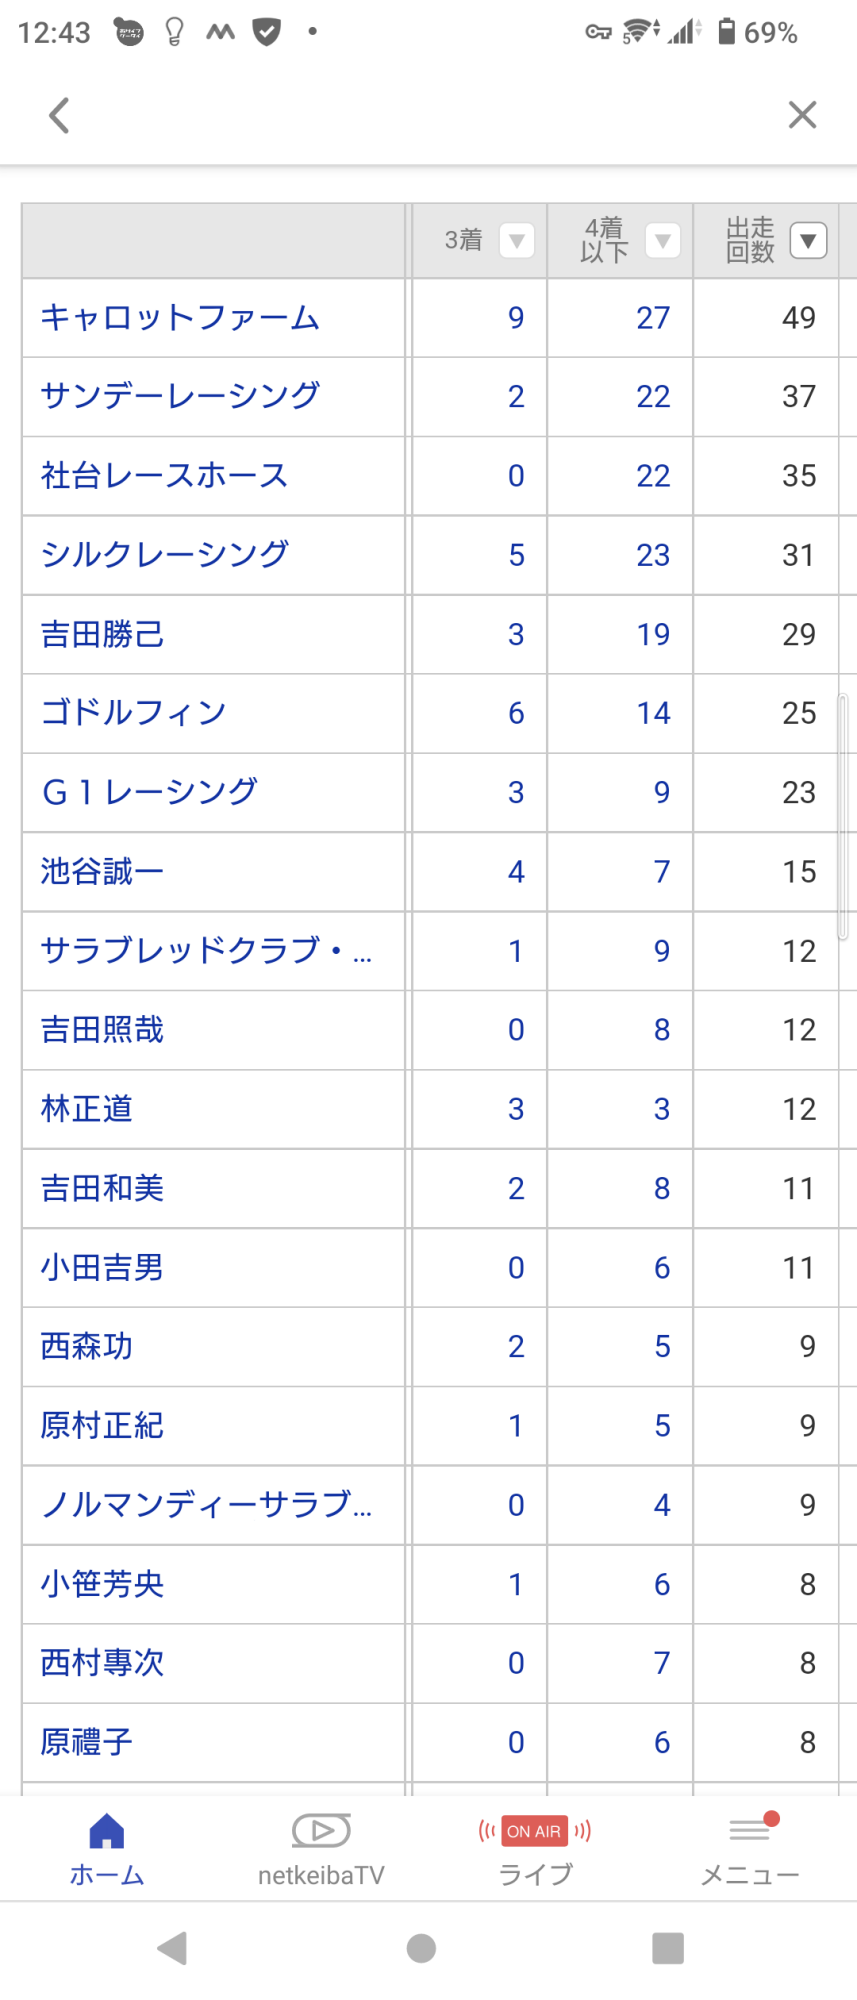Open サンデーレーシング owner link

pyautogui.click(x=180, y=396)
